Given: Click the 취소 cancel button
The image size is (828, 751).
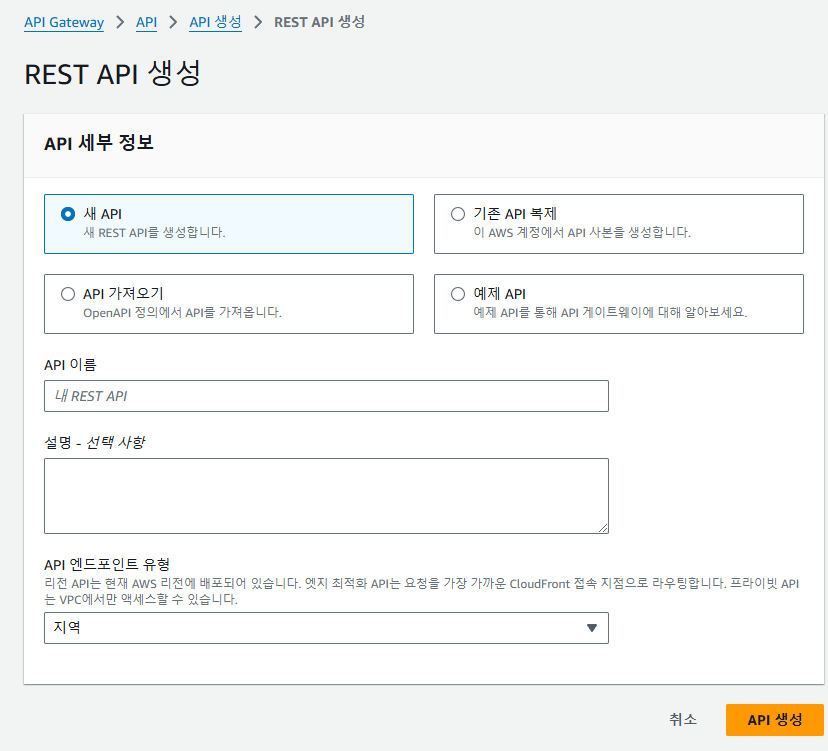Looking at the screenshot, I should coord(683,719).
